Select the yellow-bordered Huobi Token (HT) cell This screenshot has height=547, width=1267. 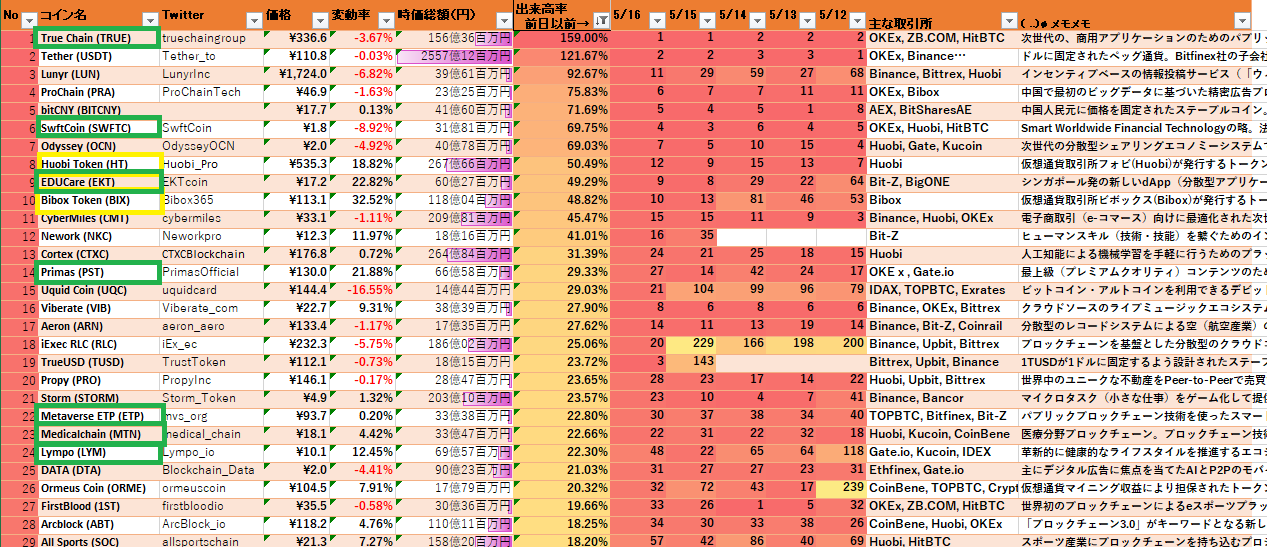(98, 164)
